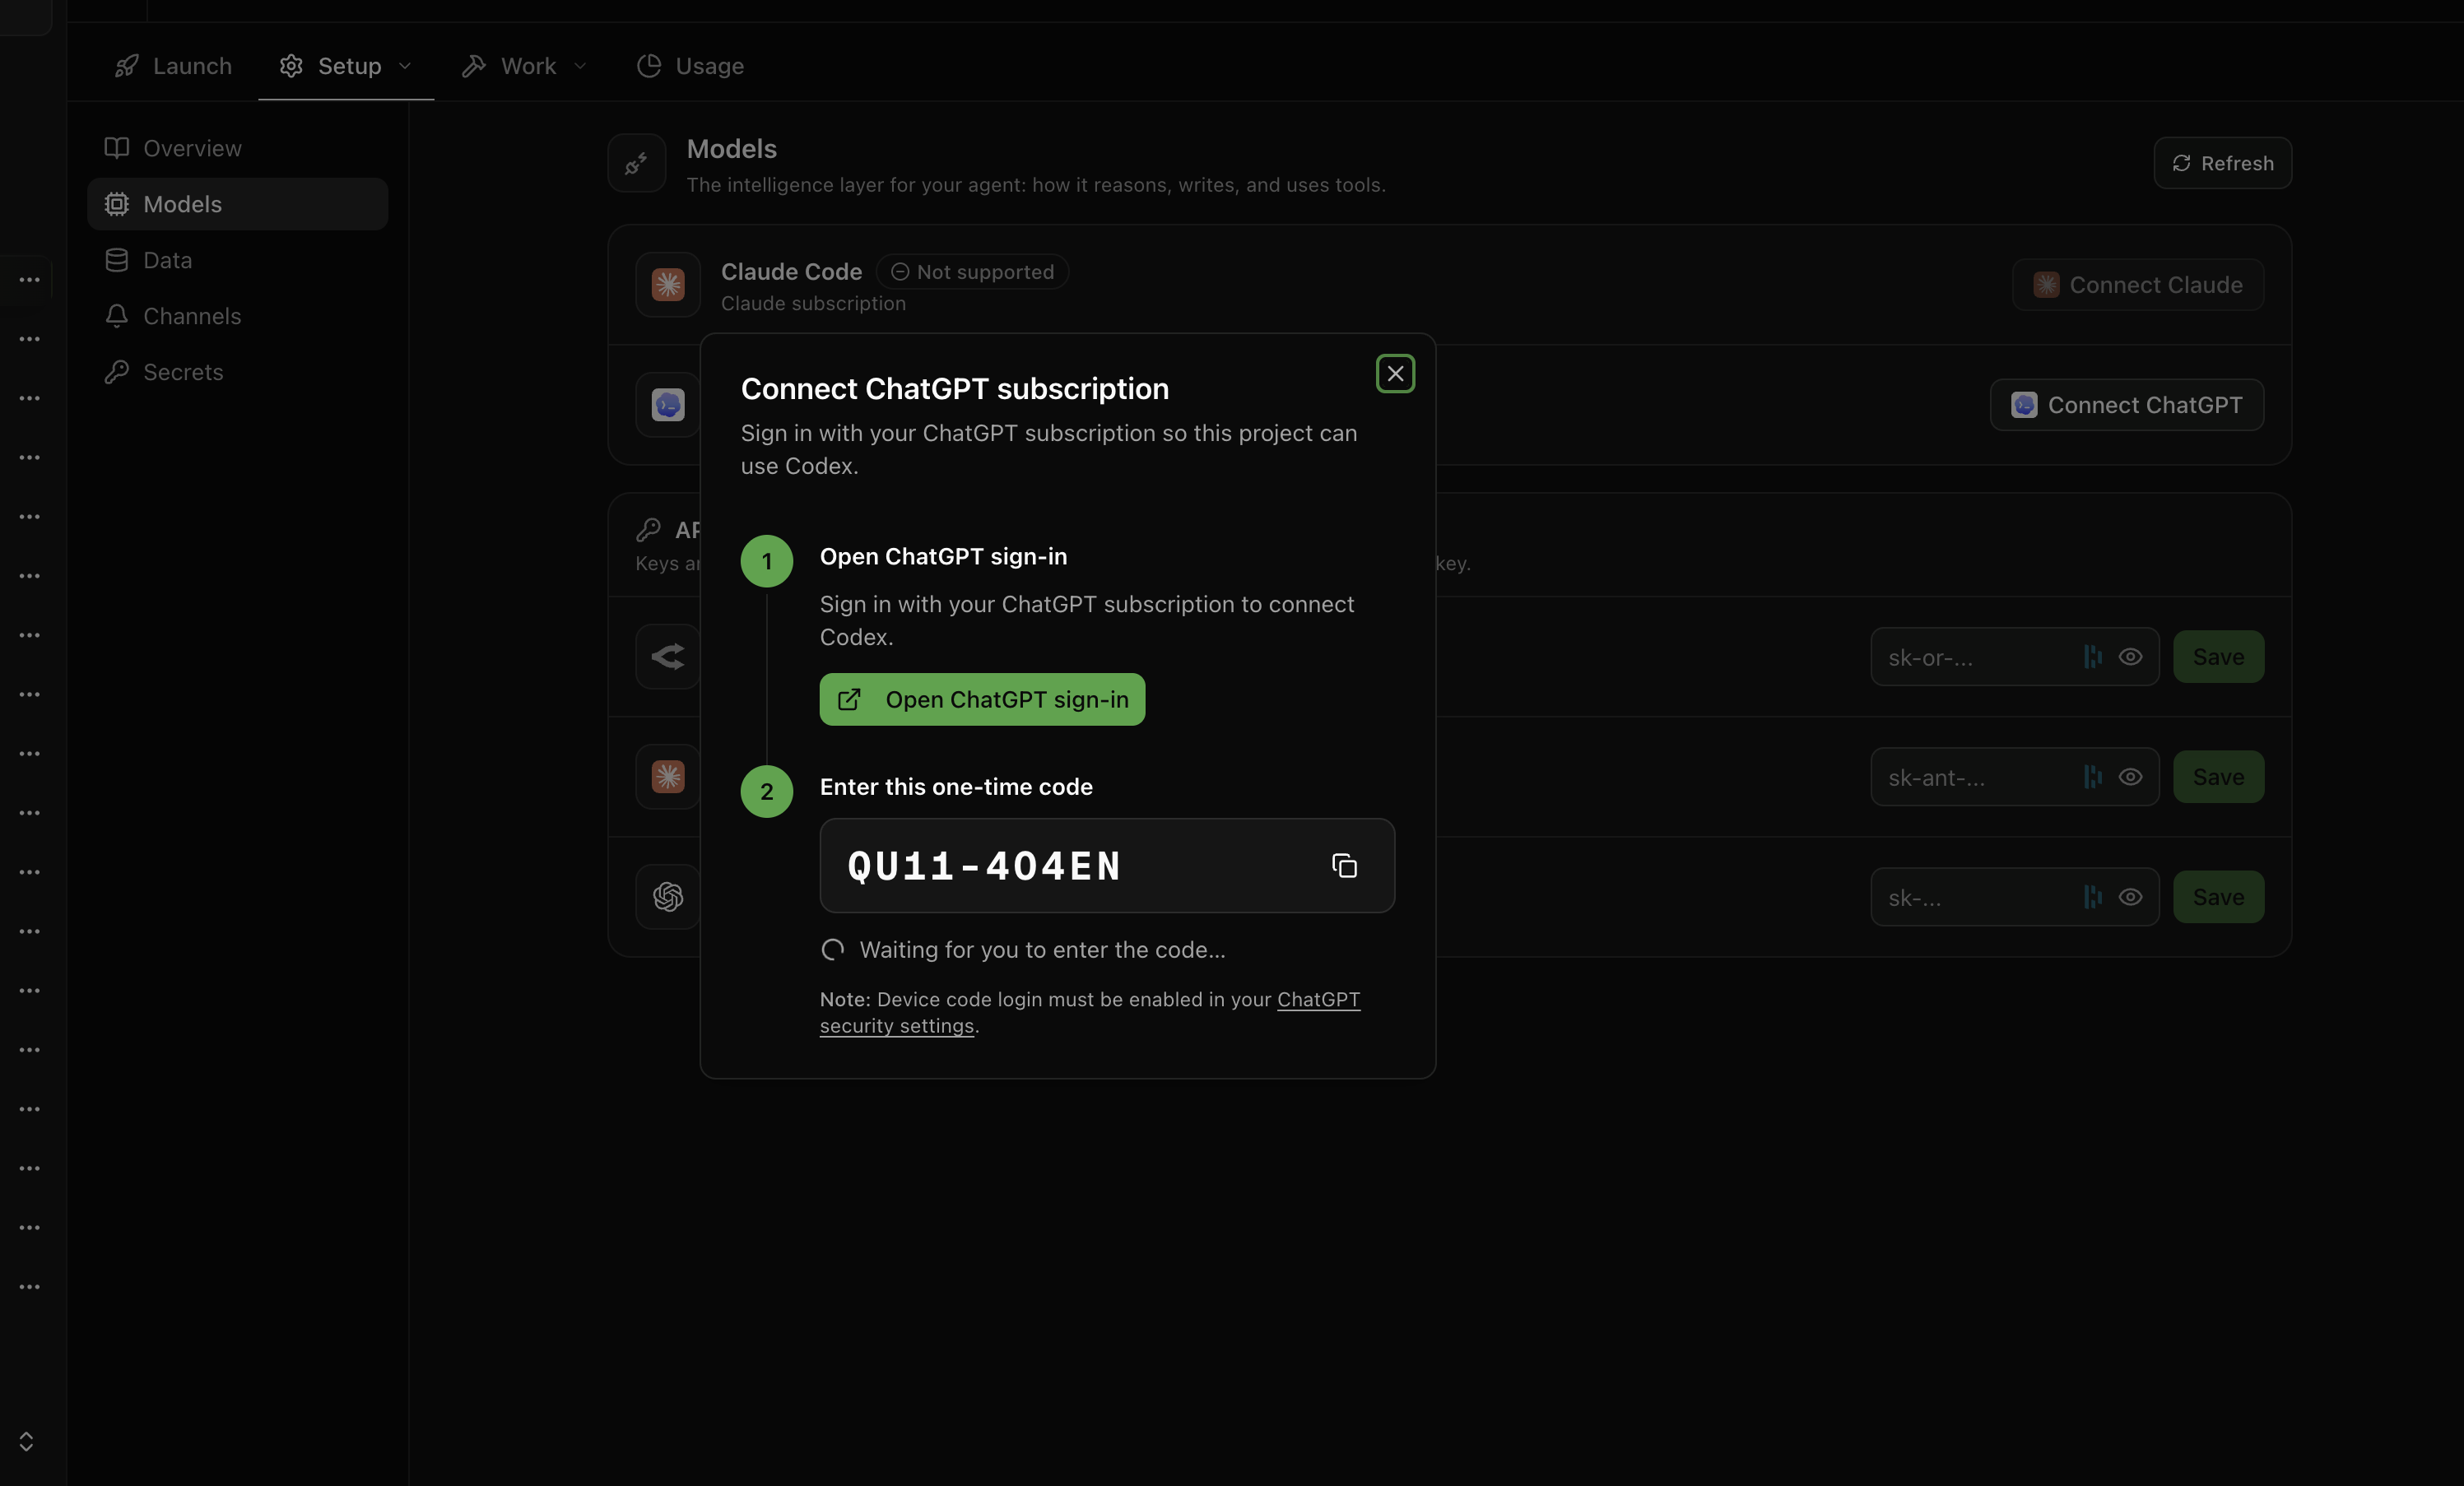Click the Anthropic API key provider icon
2464x1486 pixels.
click(668, 777)
